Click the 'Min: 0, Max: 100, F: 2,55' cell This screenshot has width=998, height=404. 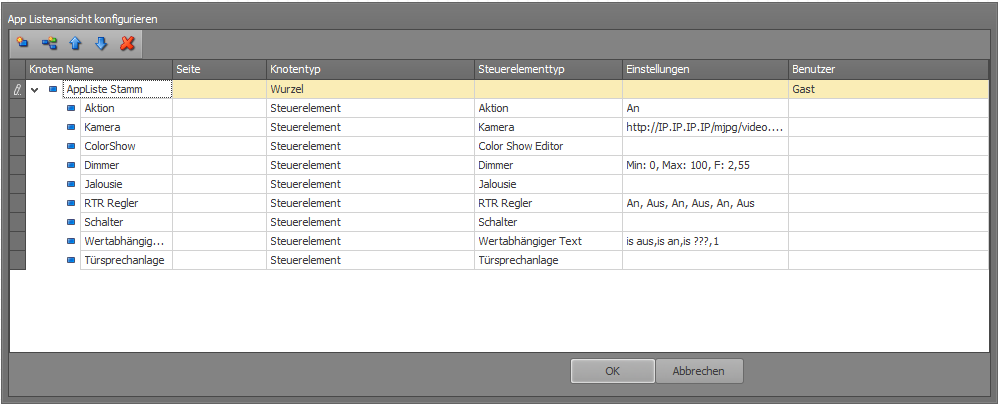[705, 165]
